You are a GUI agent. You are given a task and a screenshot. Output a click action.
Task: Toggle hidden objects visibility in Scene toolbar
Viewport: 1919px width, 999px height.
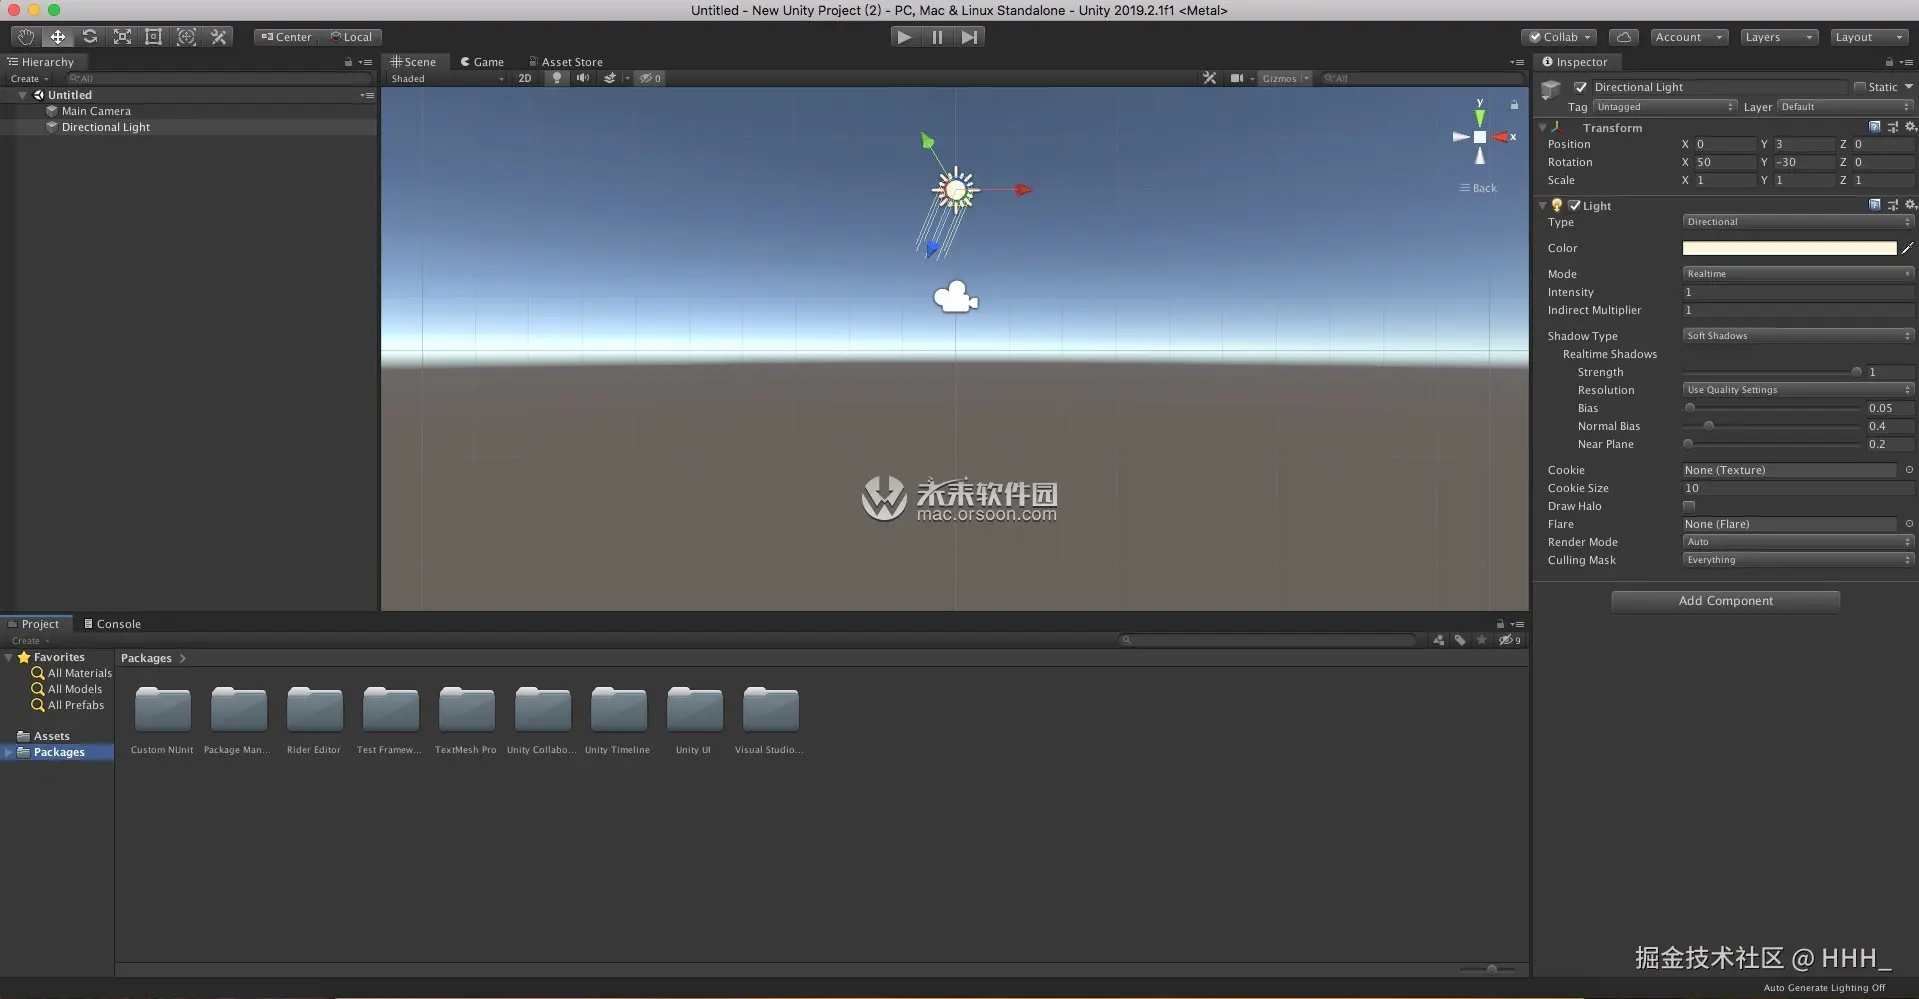coord(650,78)
